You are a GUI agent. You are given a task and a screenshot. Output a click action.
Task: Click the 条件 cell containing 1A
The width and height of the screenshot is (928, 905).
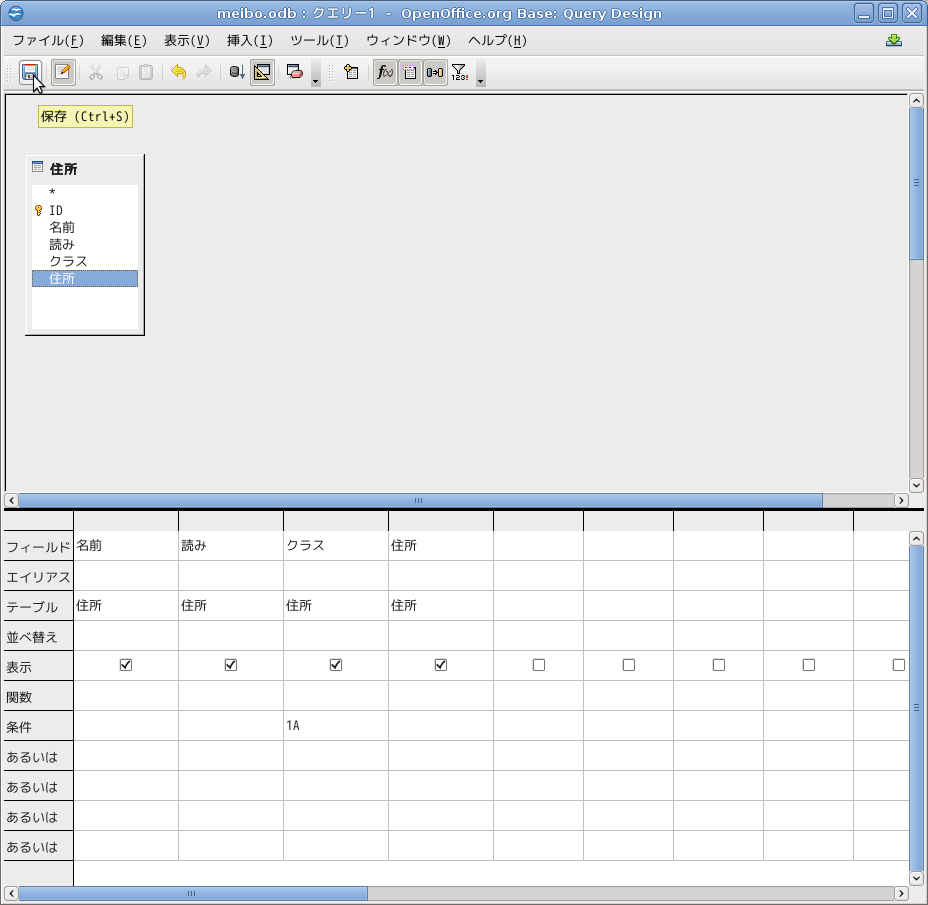click(x=335, y=726)
